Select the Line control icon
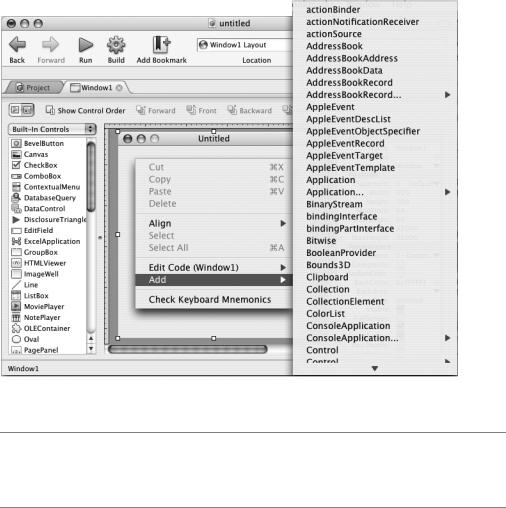 tap(16, 285)
